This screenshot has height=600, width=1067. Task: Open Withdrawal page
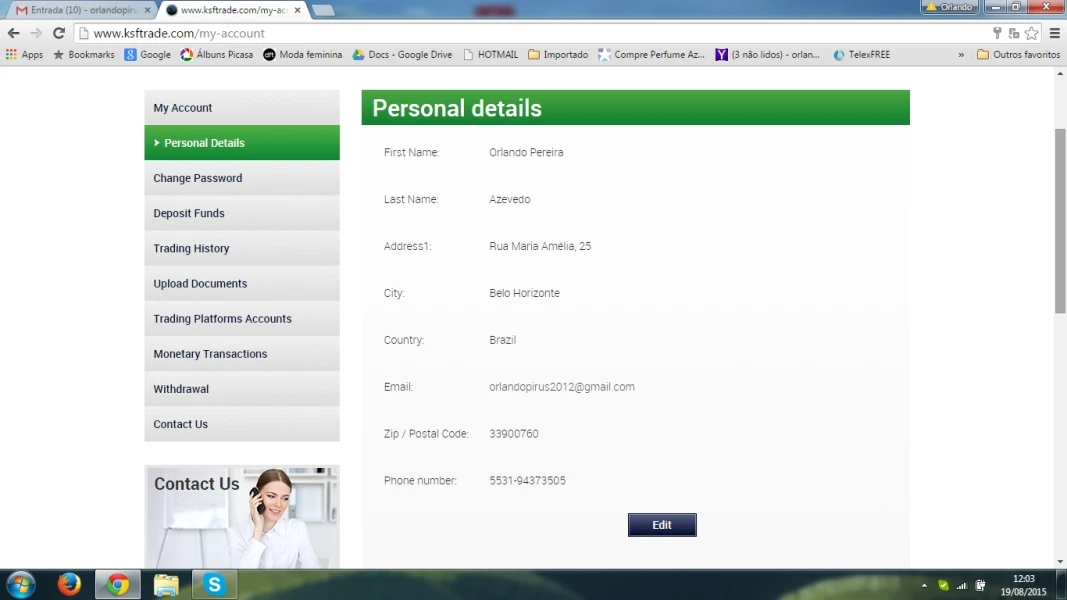pyautogui.click(x=242, y=389)
